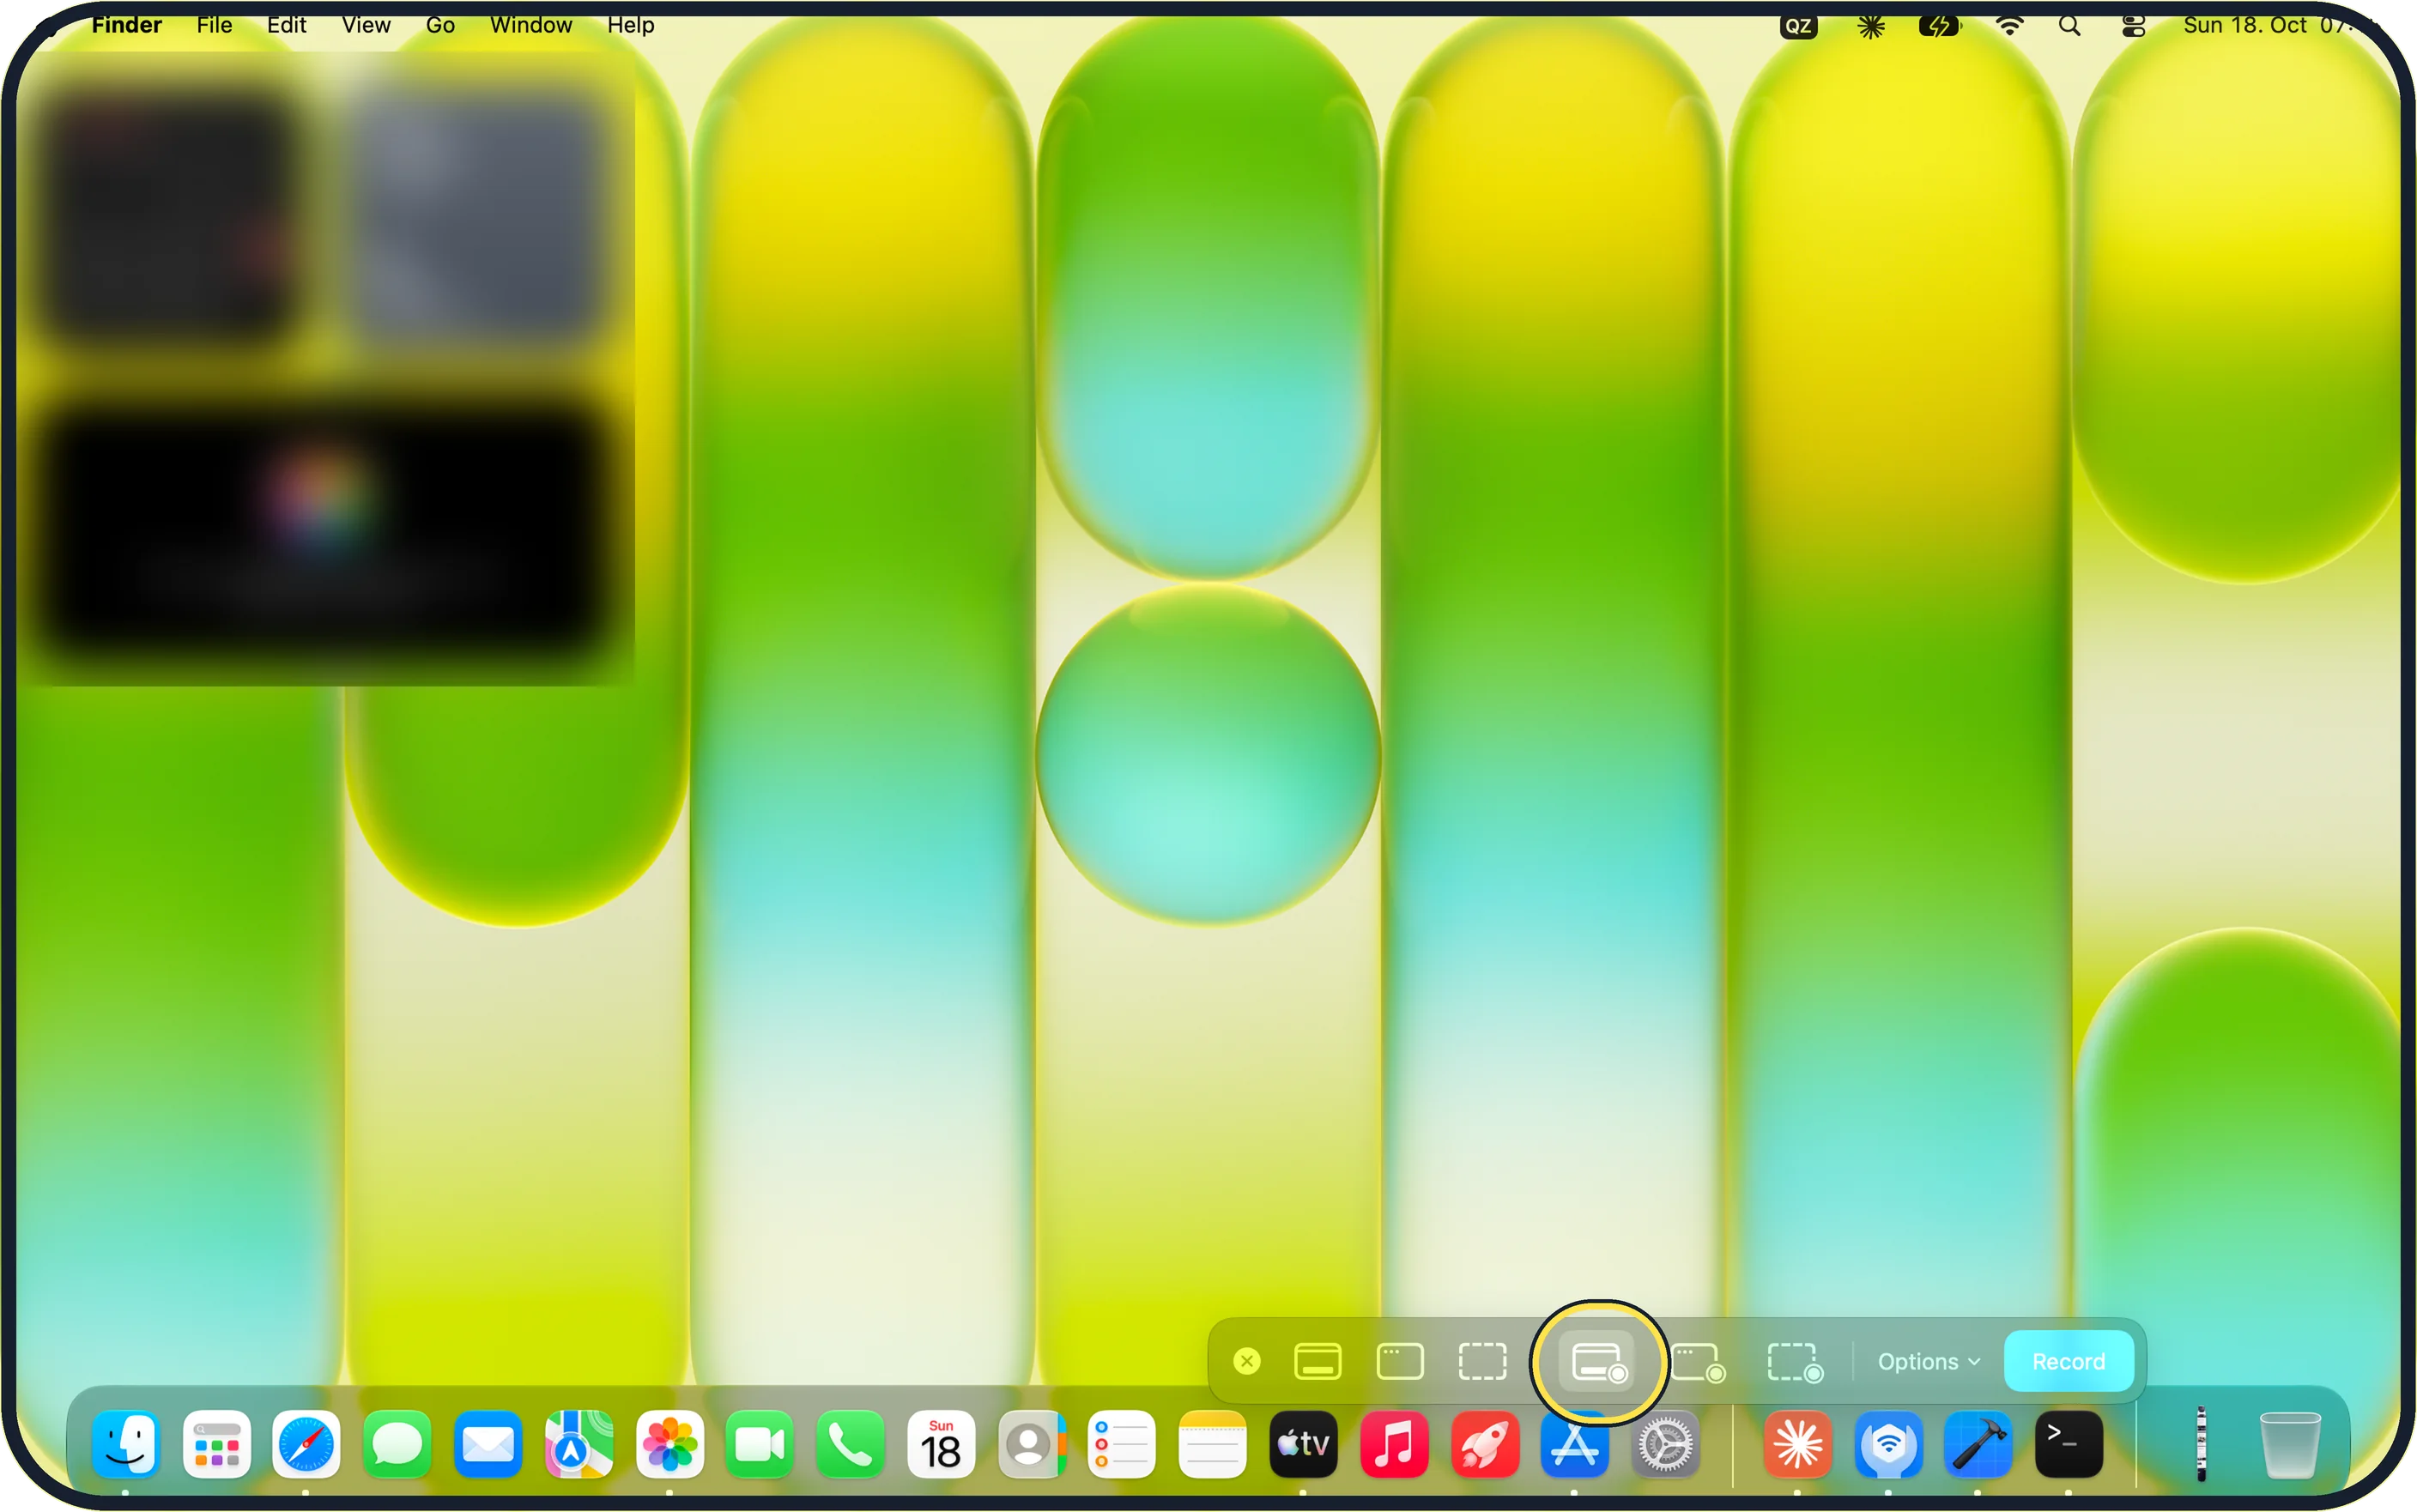This screenshot has width=2417, height=1512.
Task: Open the View menu
Action: (x=366, y=25)
